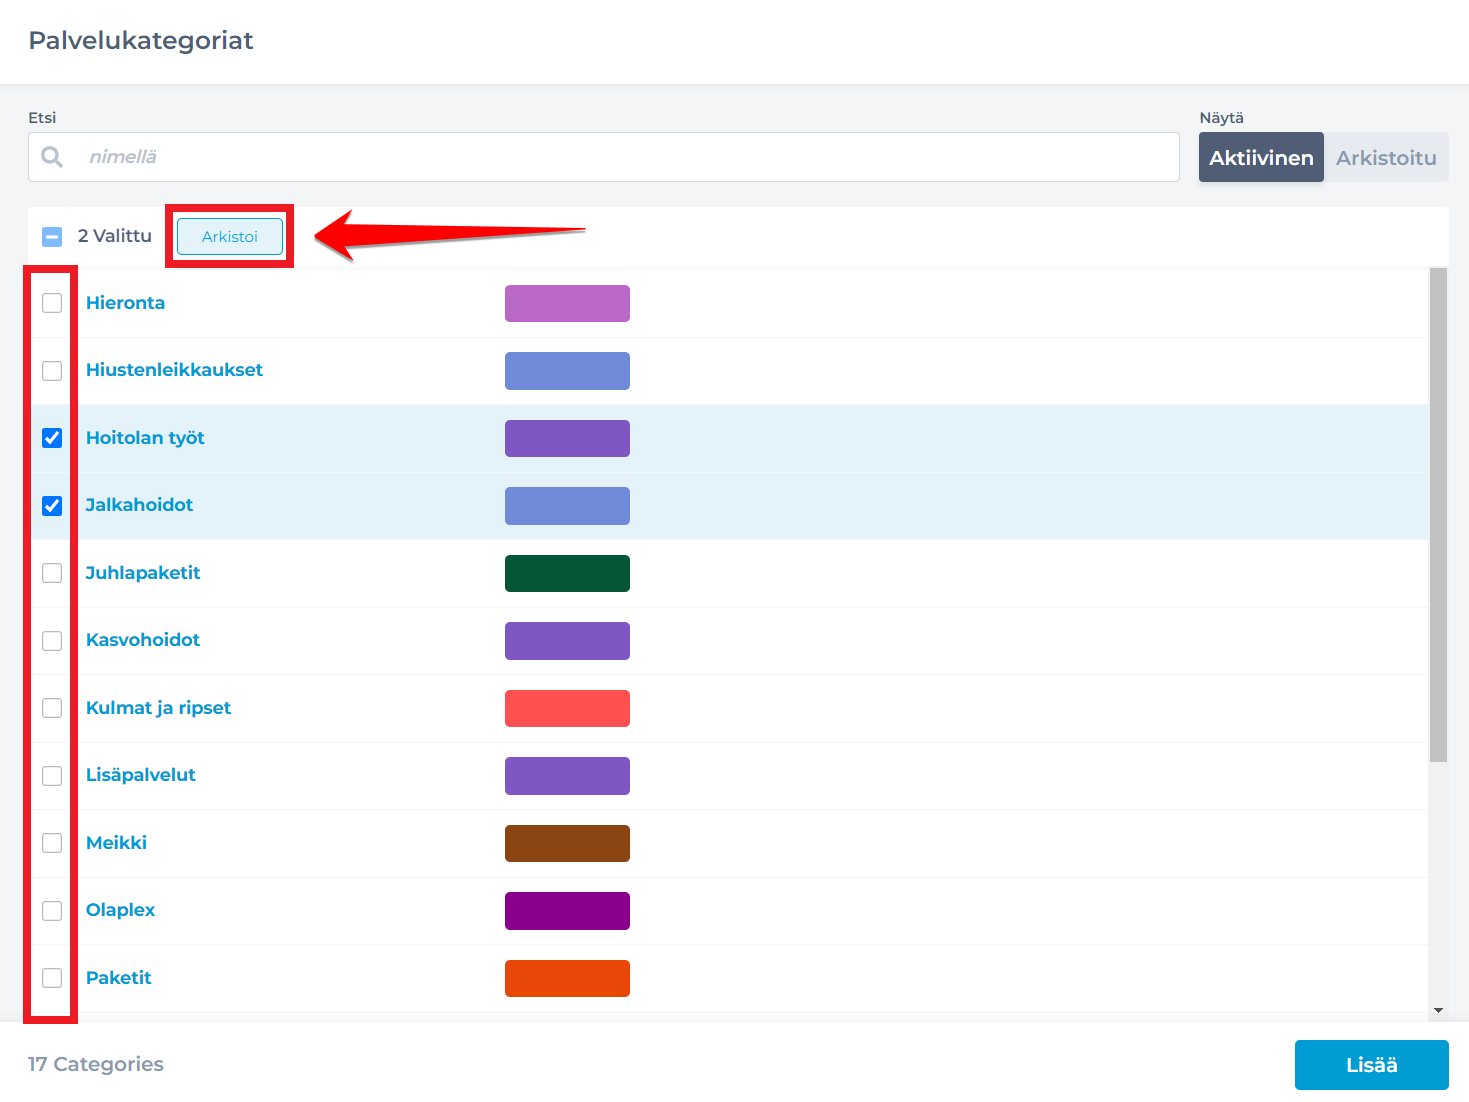Toggle the select-all checkbox beside 2 Valittu
1469x1102 pixels.
(52, 237)
